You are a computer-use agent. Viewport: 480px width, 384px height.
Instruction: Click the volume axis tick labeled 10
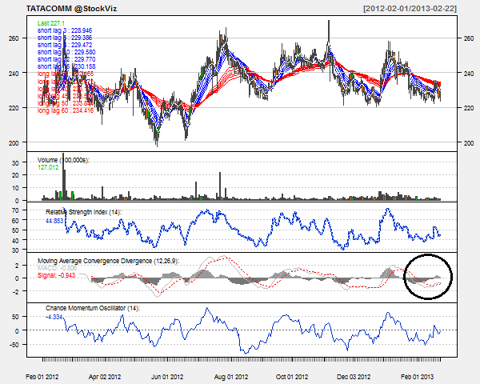click(16, 188)
